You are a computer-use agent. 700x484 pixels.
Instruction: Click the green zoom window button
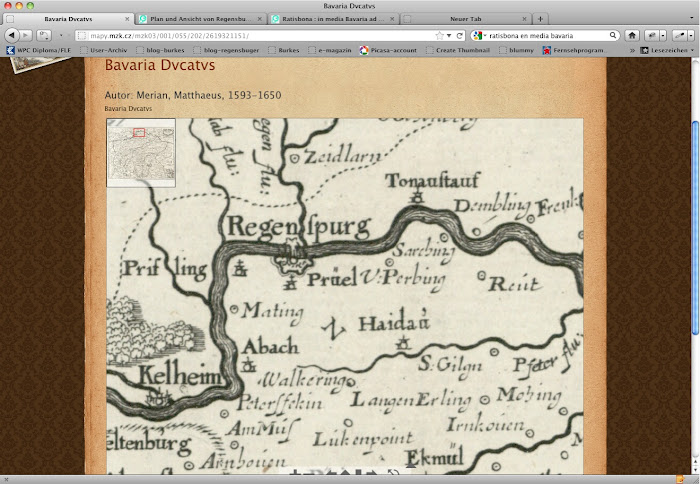(30, 5)
